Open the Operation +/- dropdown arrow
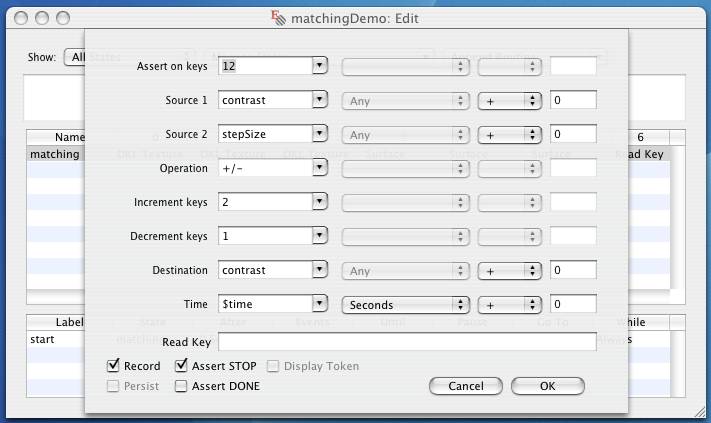Viewport: 711px width, 423px height. pyautogui.click(x=320, y=168)
